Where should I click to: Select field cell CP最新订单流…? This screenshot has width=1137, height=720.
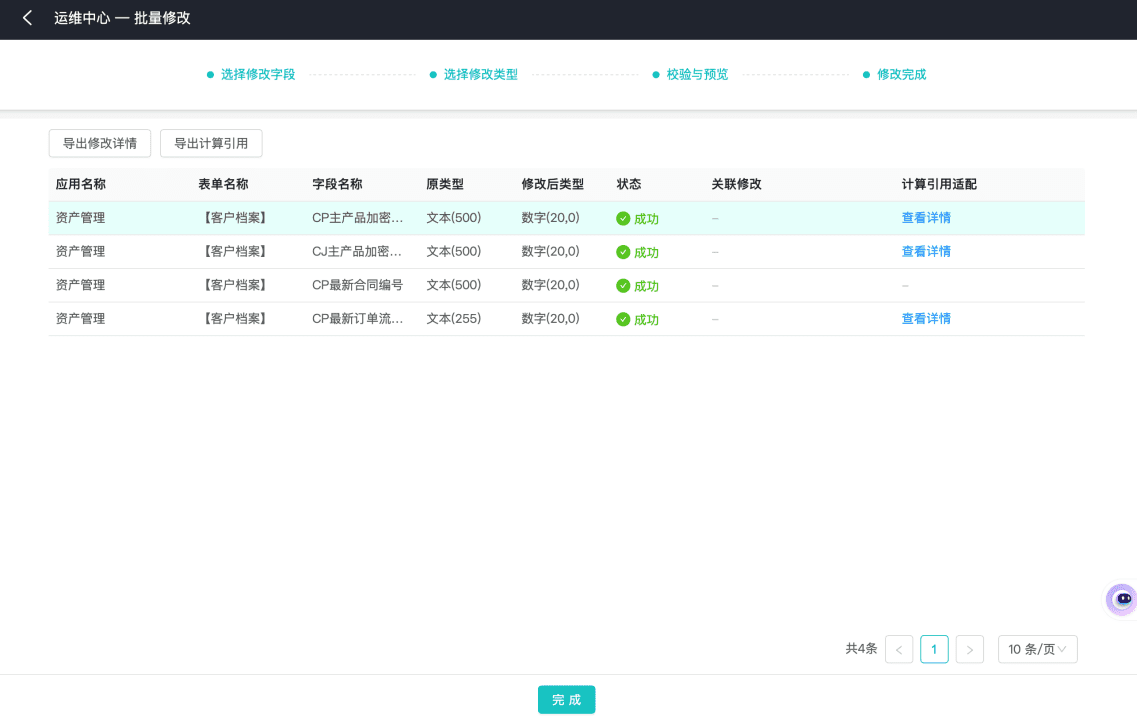[x=357, y=318]
